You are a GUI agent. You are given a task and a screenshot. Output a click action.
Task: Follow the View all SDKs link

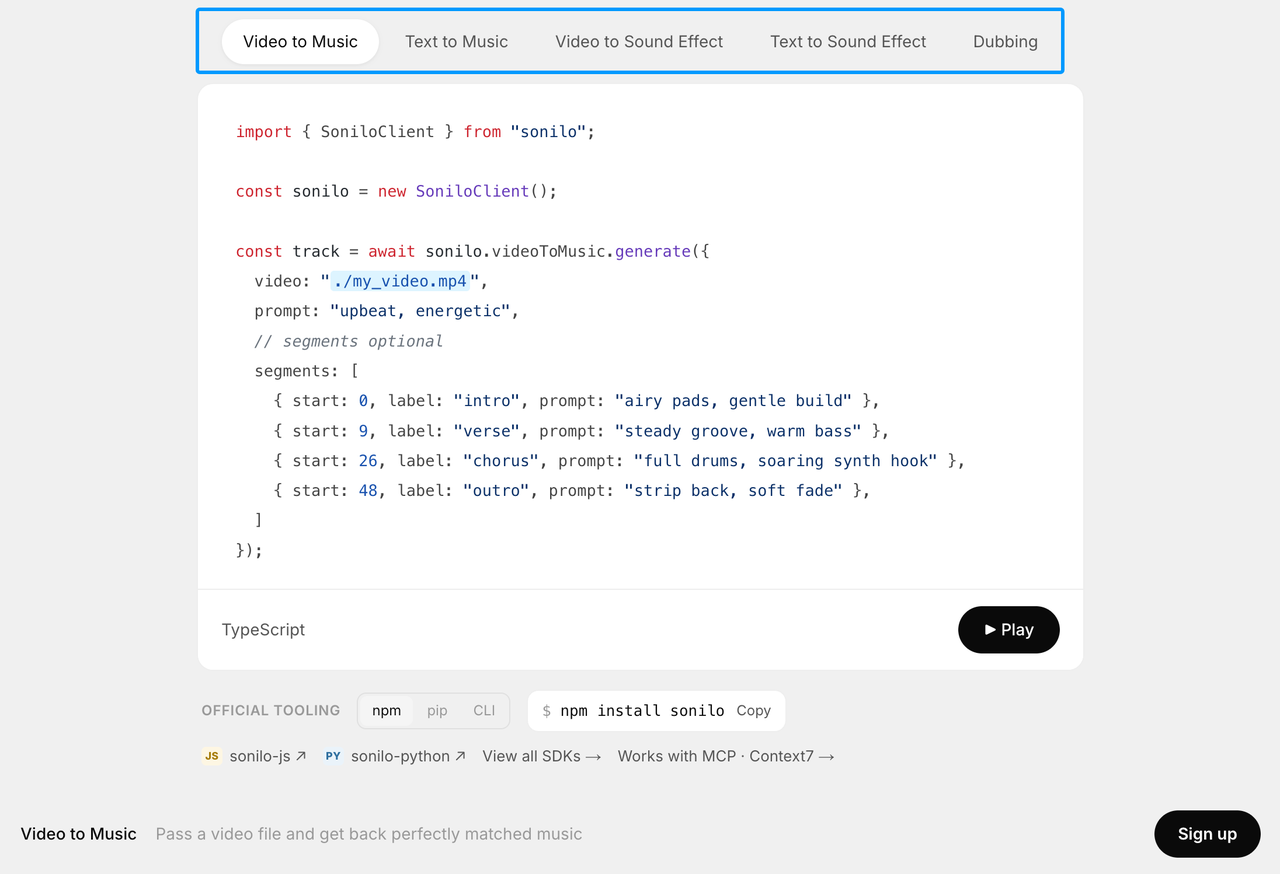pos(542,756)
